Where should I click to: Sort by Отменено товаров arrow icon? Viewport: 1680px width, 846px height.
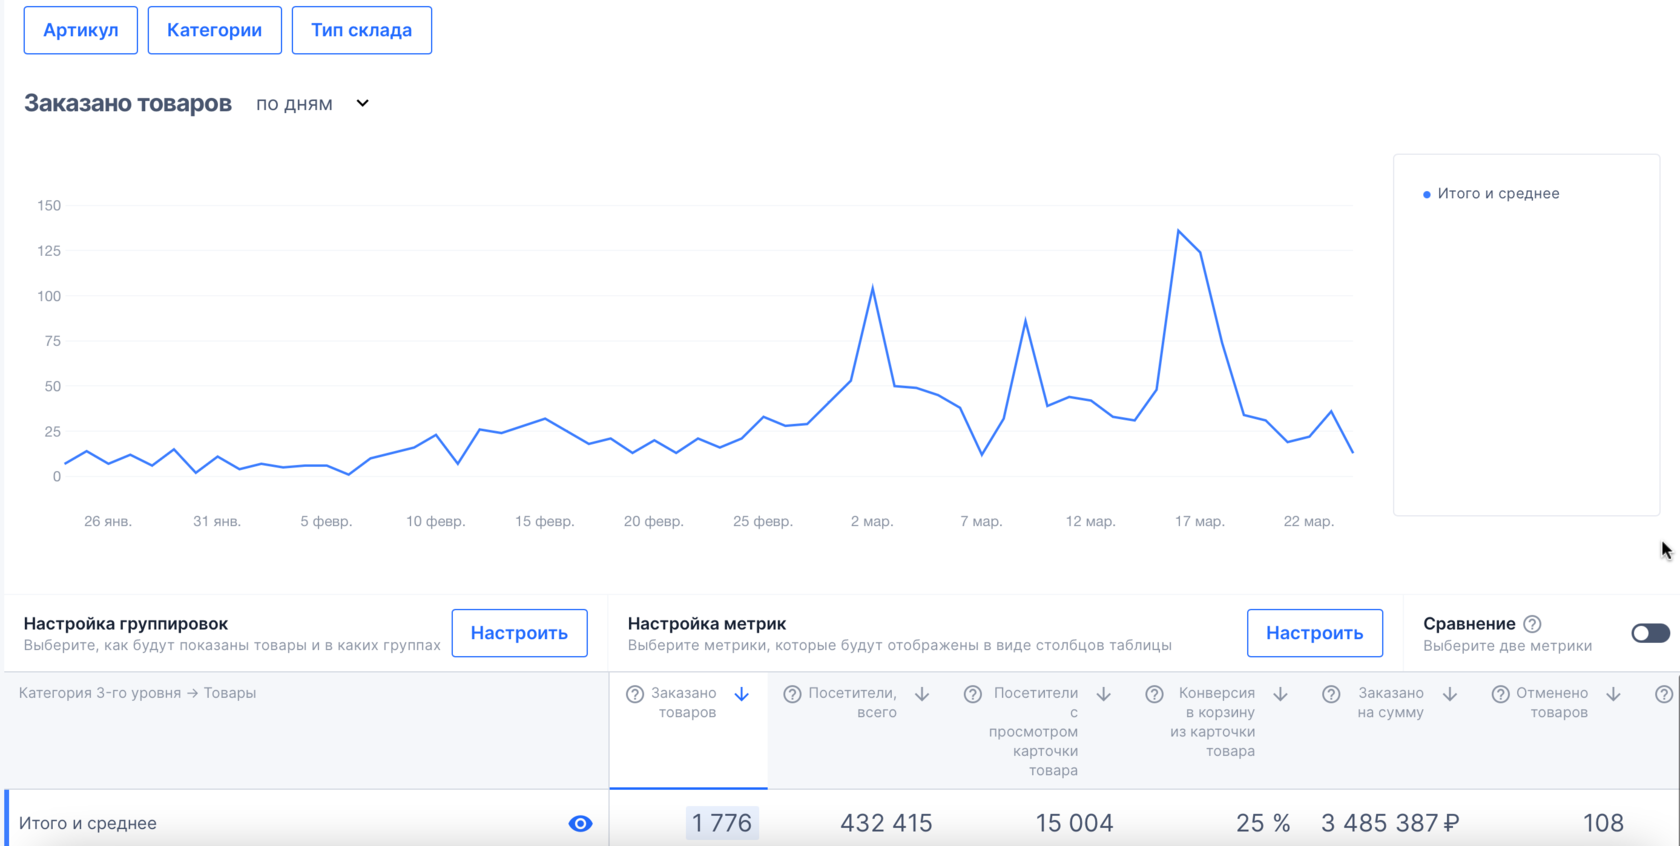click(x=1613, y=694)
